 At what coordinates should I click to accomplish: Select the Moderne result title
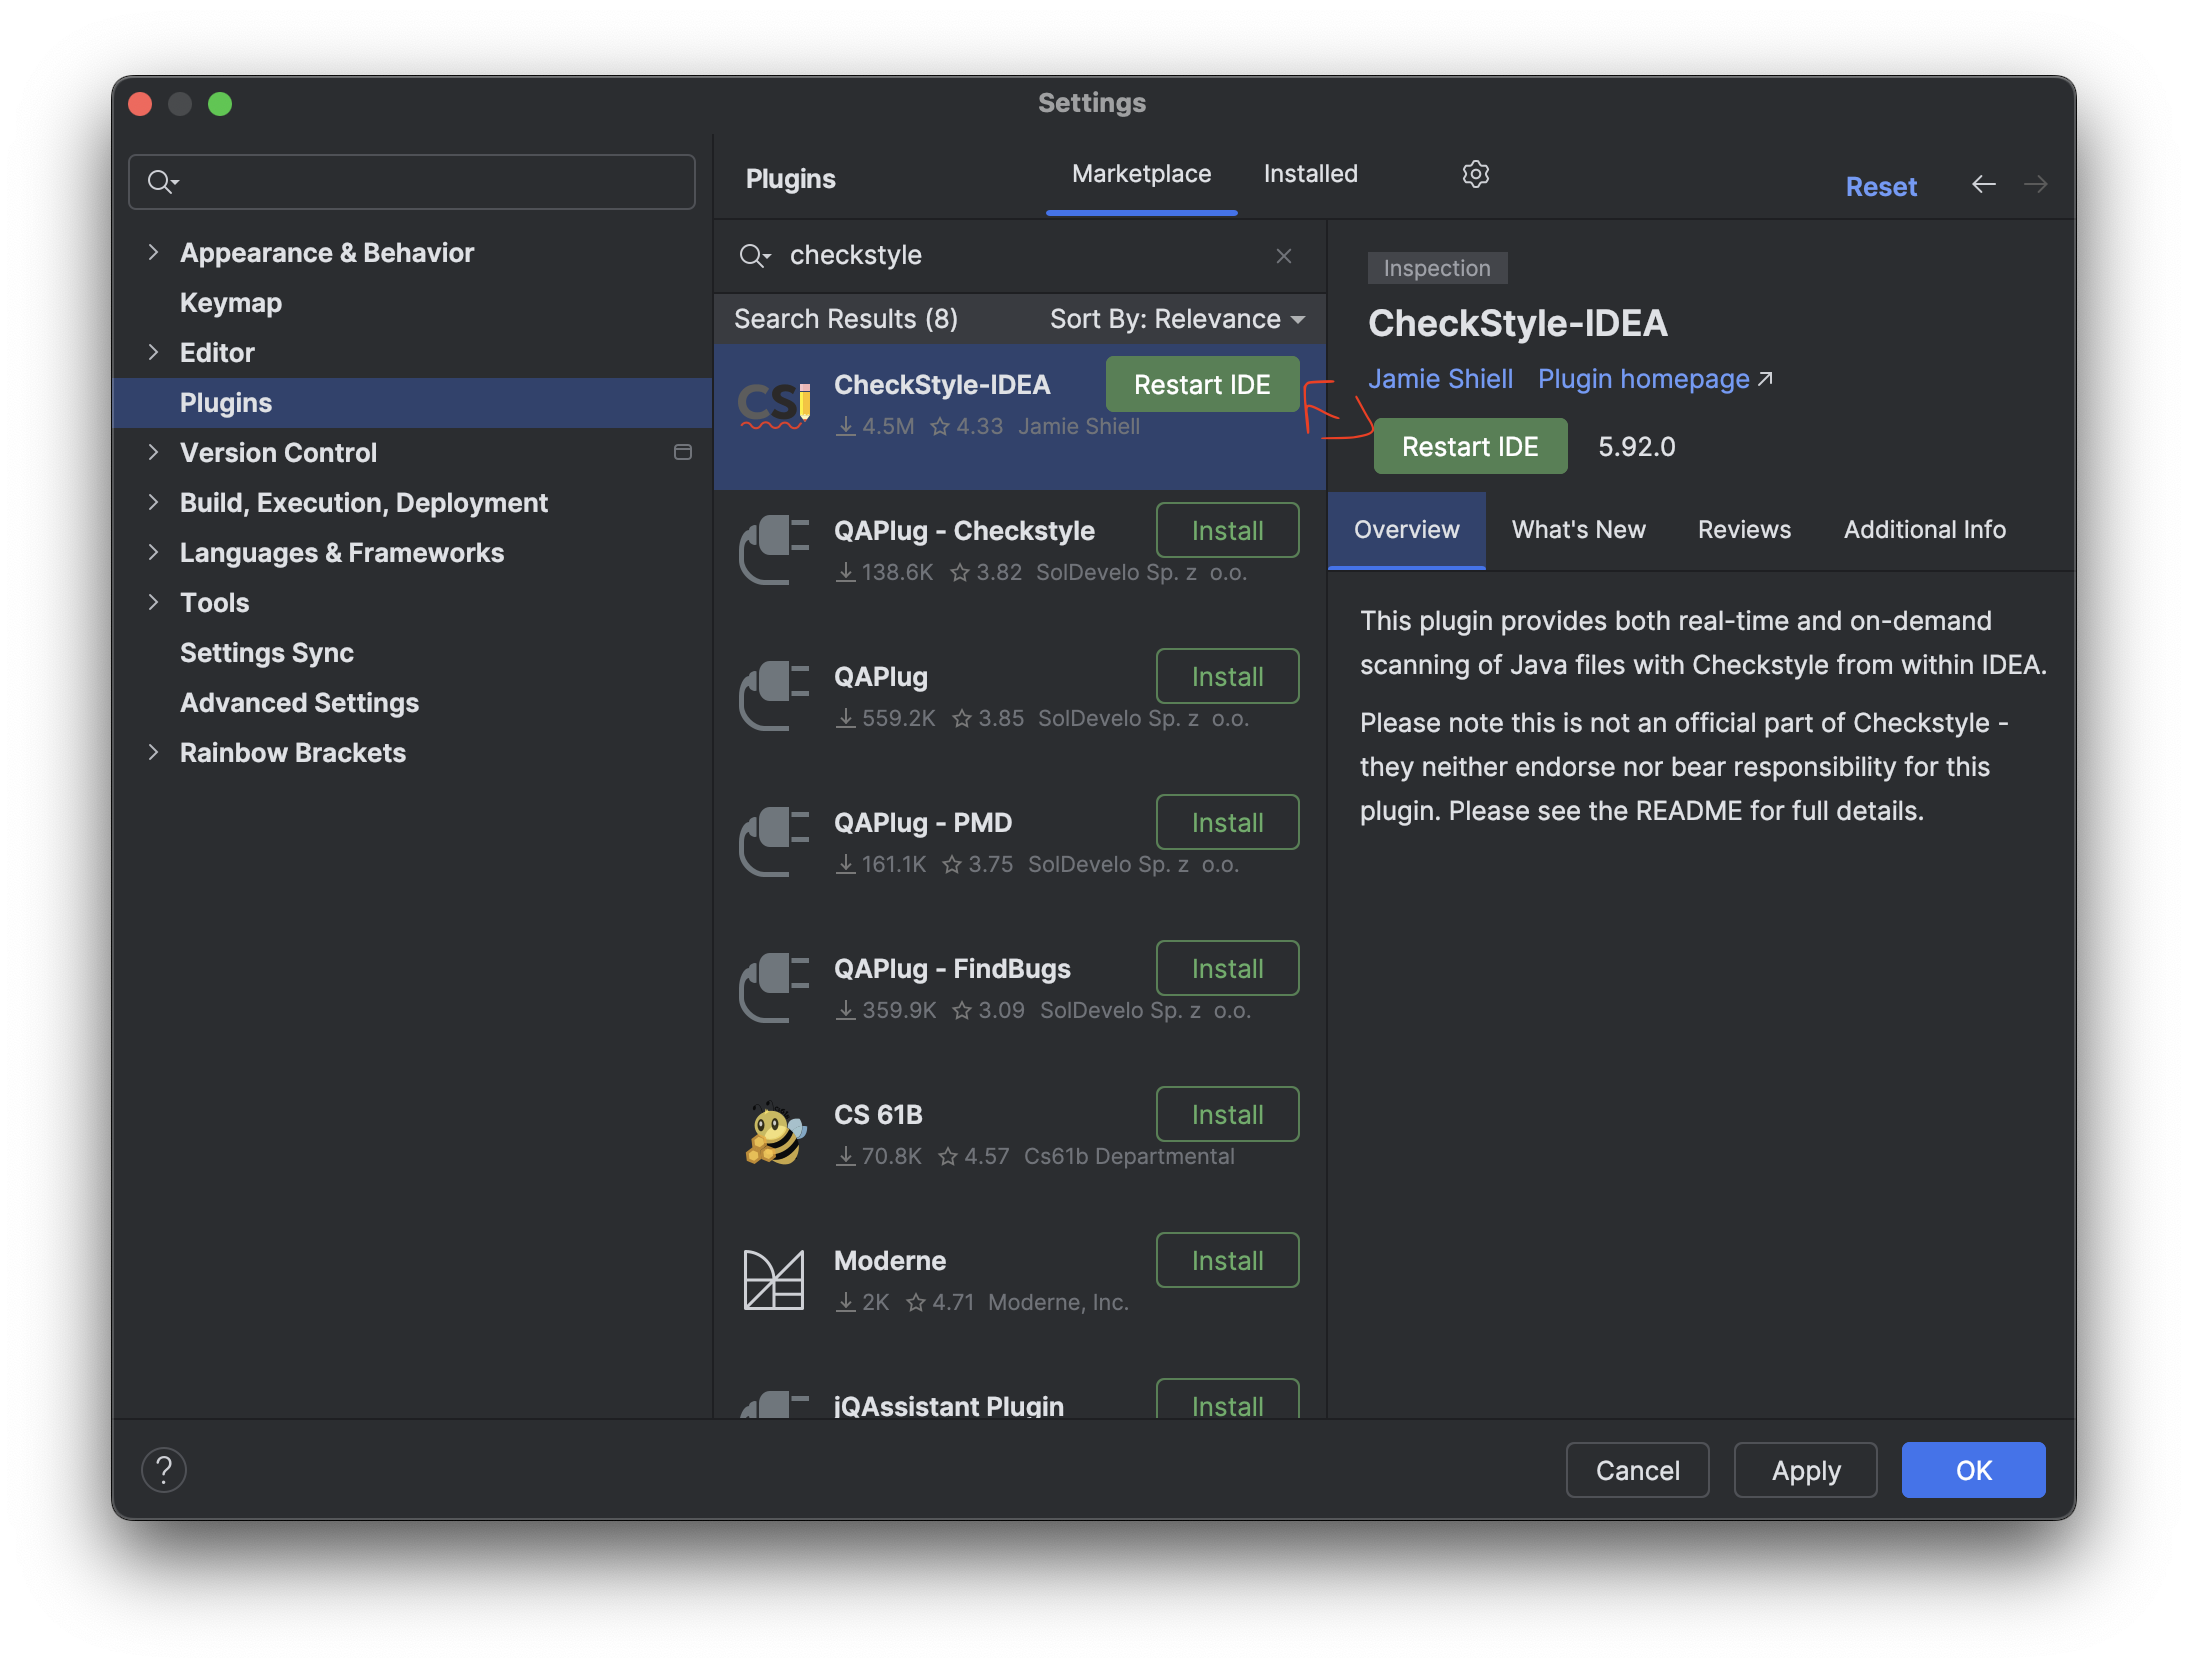(890, 1260)
